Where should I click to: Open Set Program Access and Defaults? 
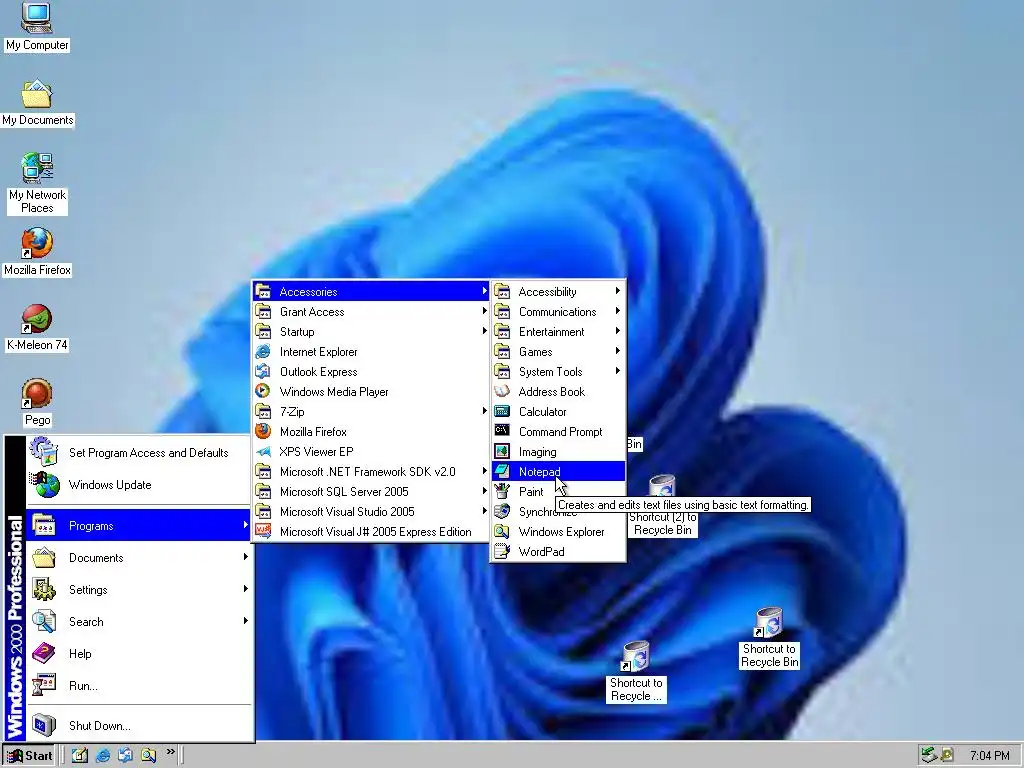[138, 453]
